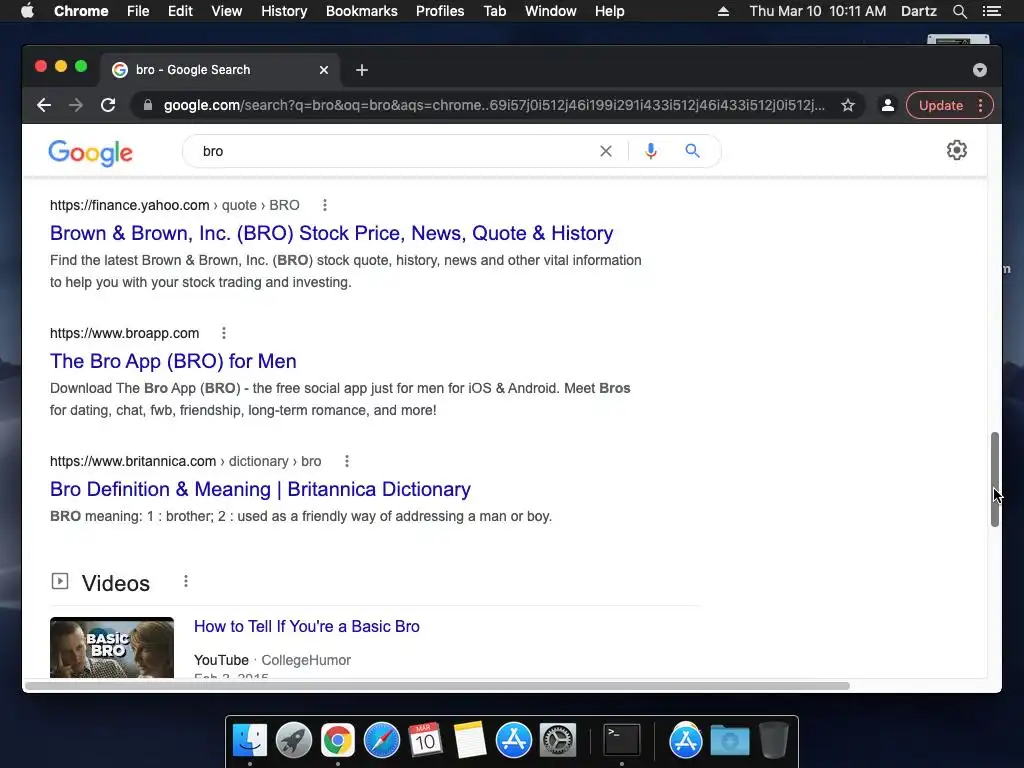Go back to previous page in Chrome
This screenshot has width=1024, height=768.
(44, 105)
